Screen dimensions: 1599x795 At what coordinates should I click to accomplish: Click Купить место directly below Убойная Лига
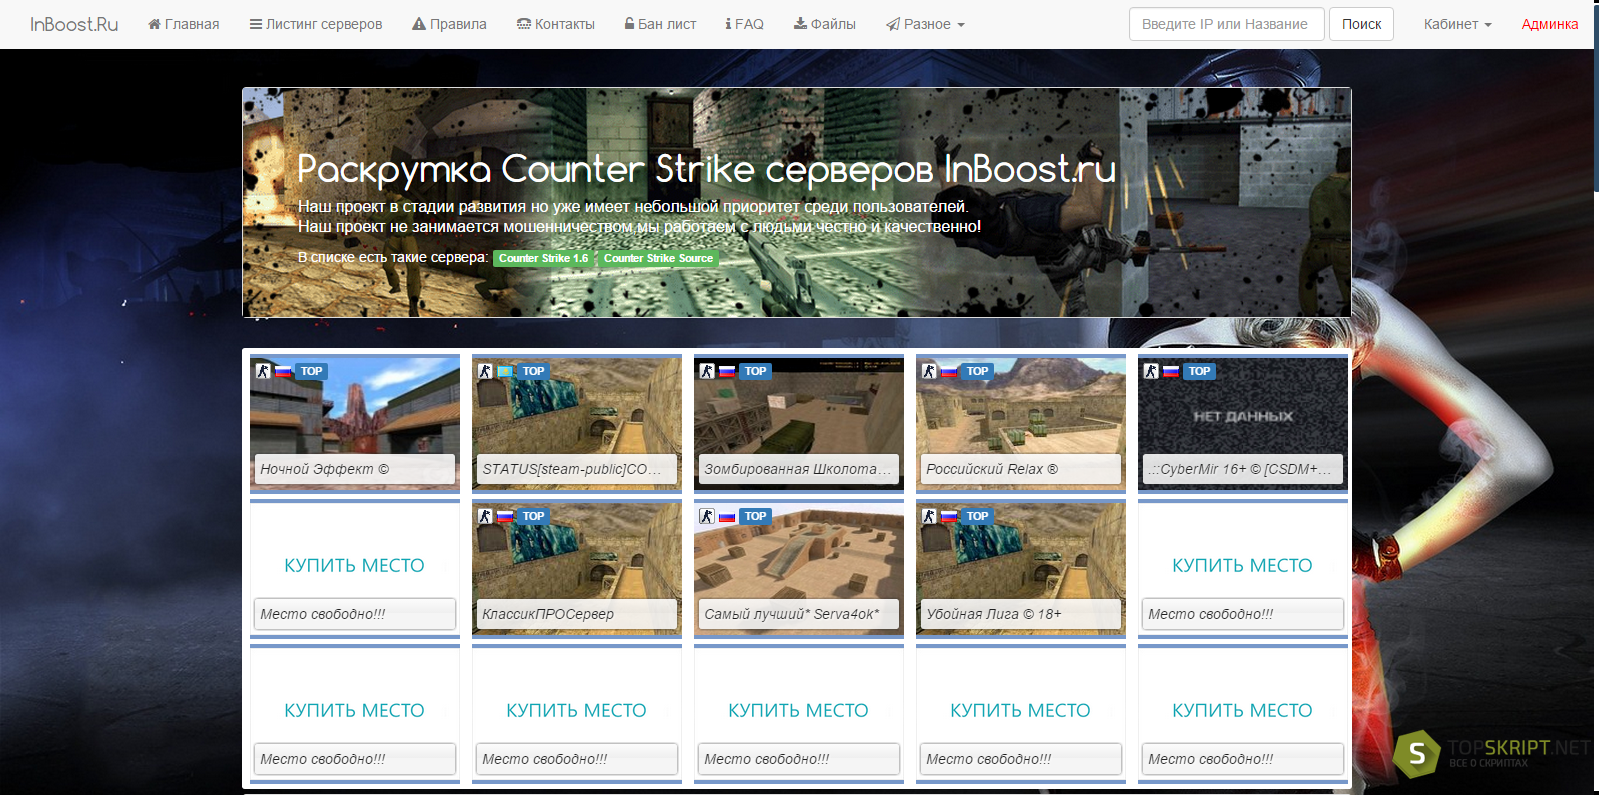1020,711
